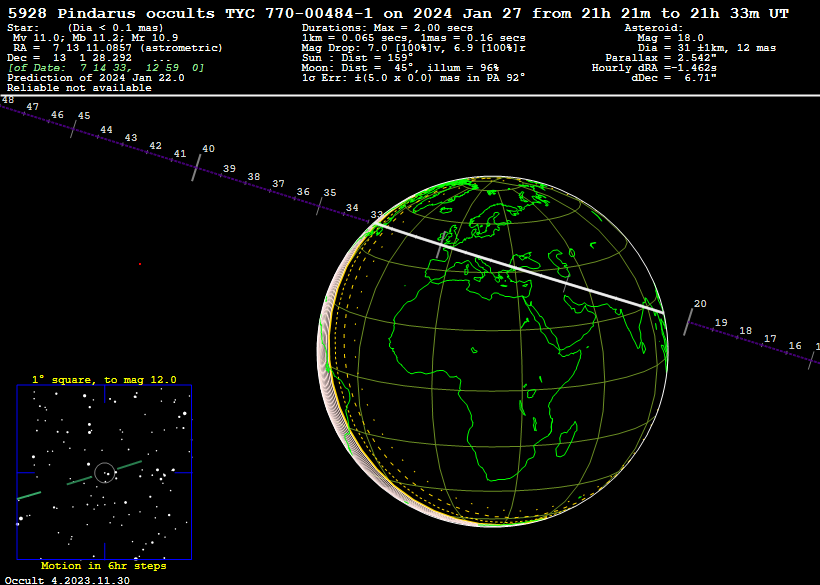
Task: Click 'Moon: Dist = 45°, illum = 96%' line
Action: point(400,68)
